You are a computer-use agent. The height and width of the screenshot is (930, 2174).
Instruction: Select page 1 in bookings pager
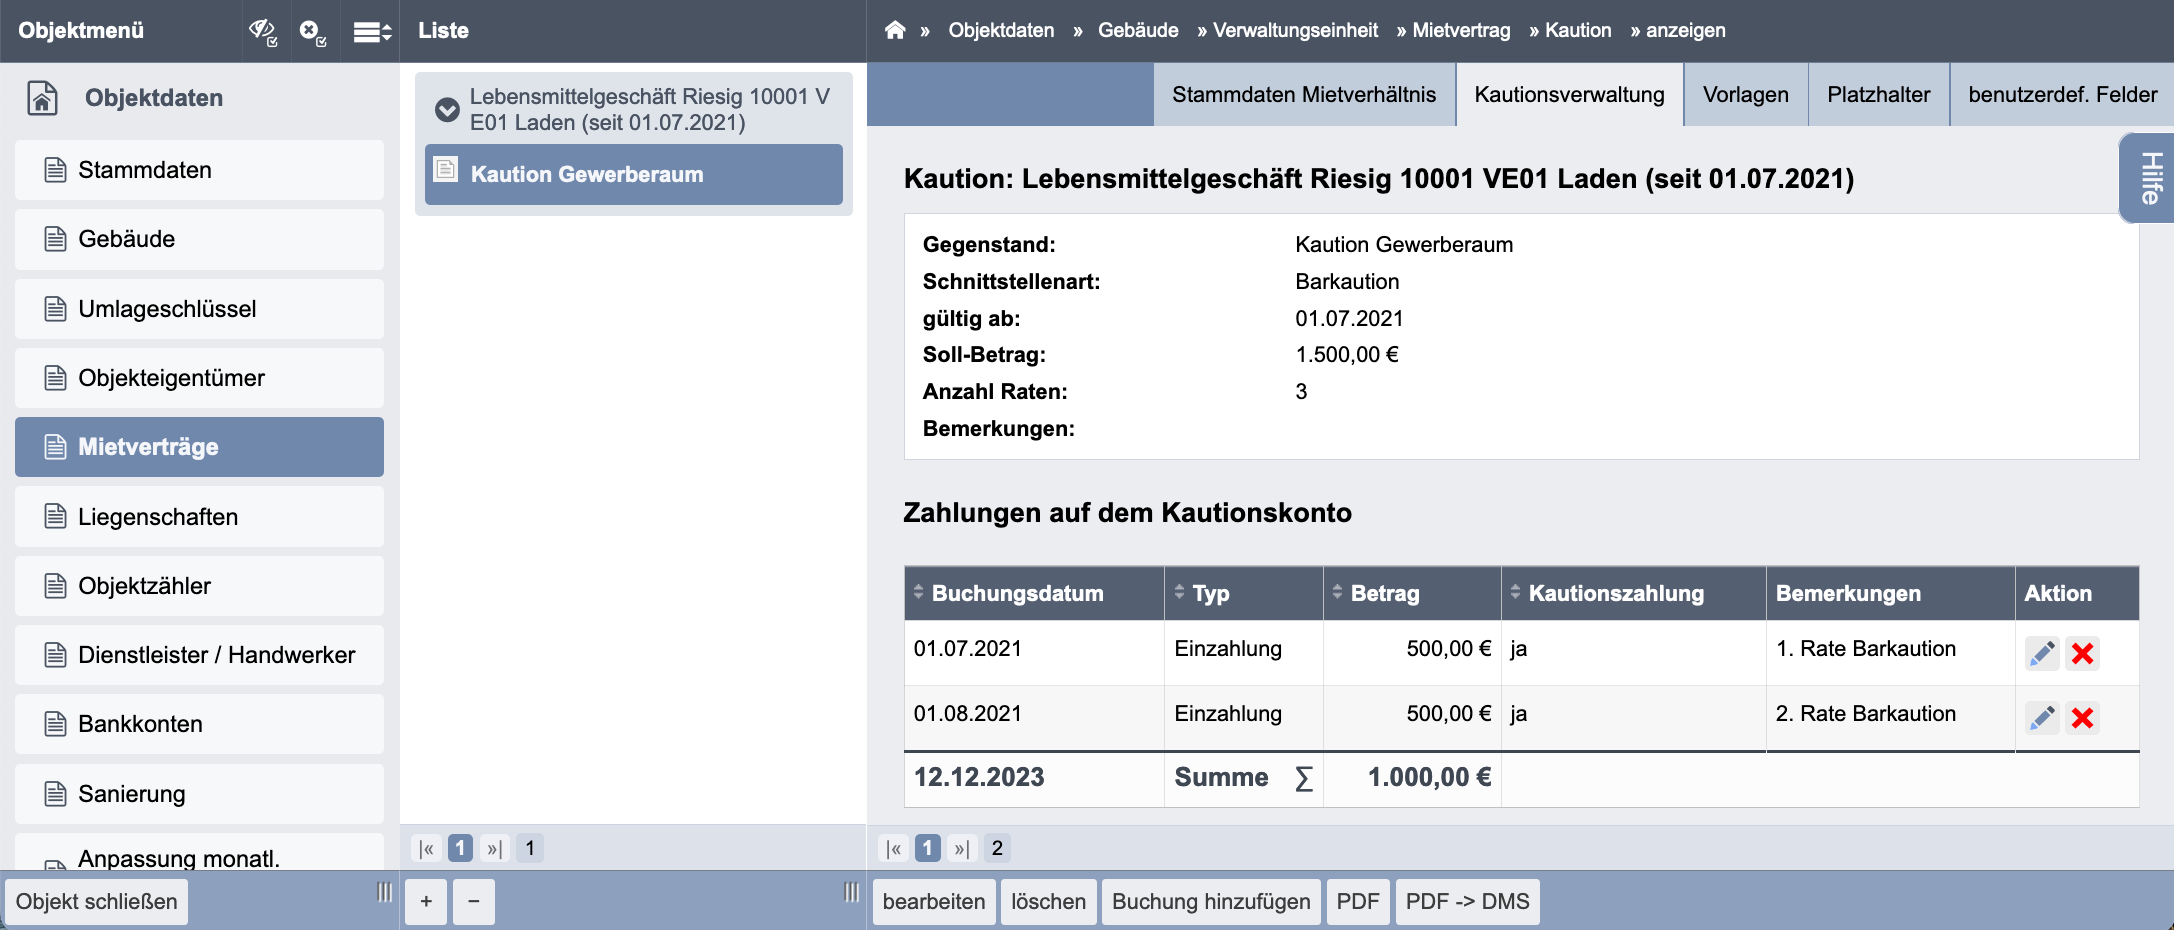pos(928,849)
